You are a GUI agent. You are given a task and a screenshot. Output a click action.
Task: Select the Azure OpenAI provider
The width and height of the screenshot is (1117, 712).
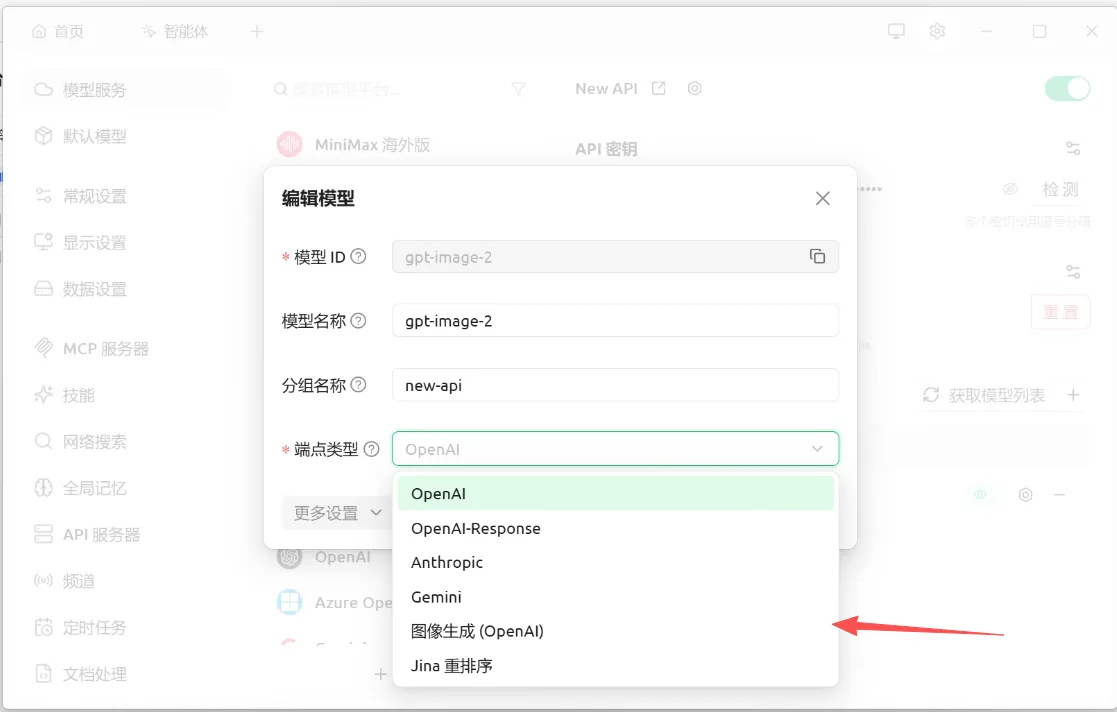(x=335, y=602)
